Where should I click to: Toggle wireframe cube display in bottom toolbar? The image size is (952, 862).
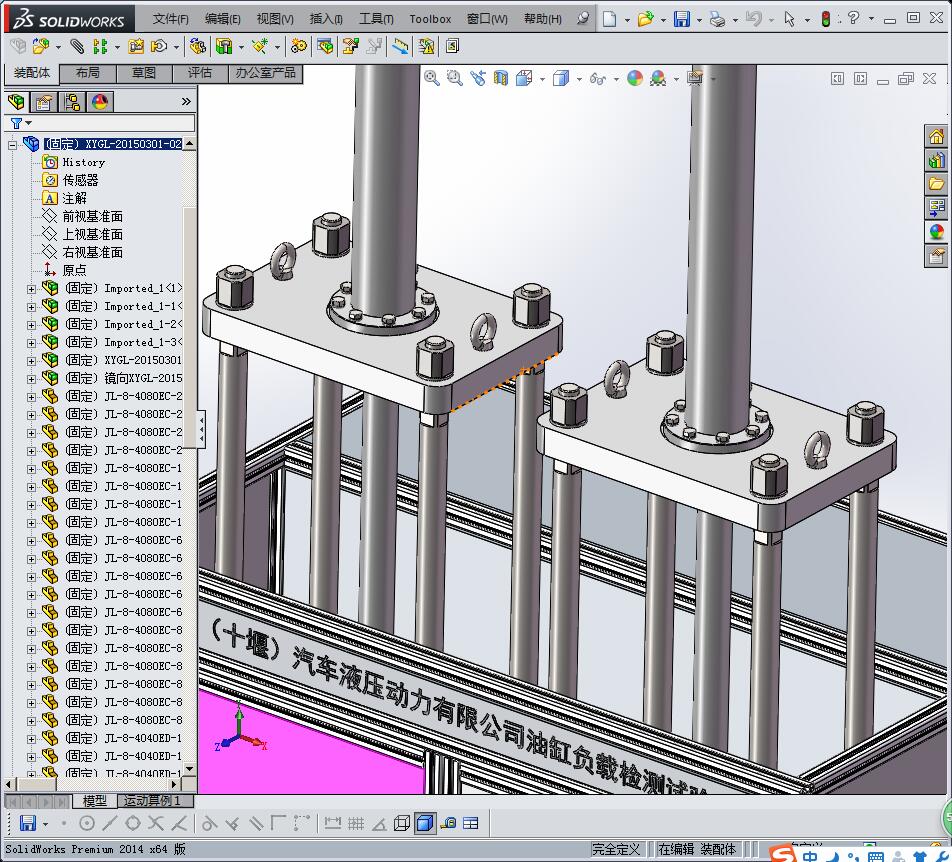(402, 823)
